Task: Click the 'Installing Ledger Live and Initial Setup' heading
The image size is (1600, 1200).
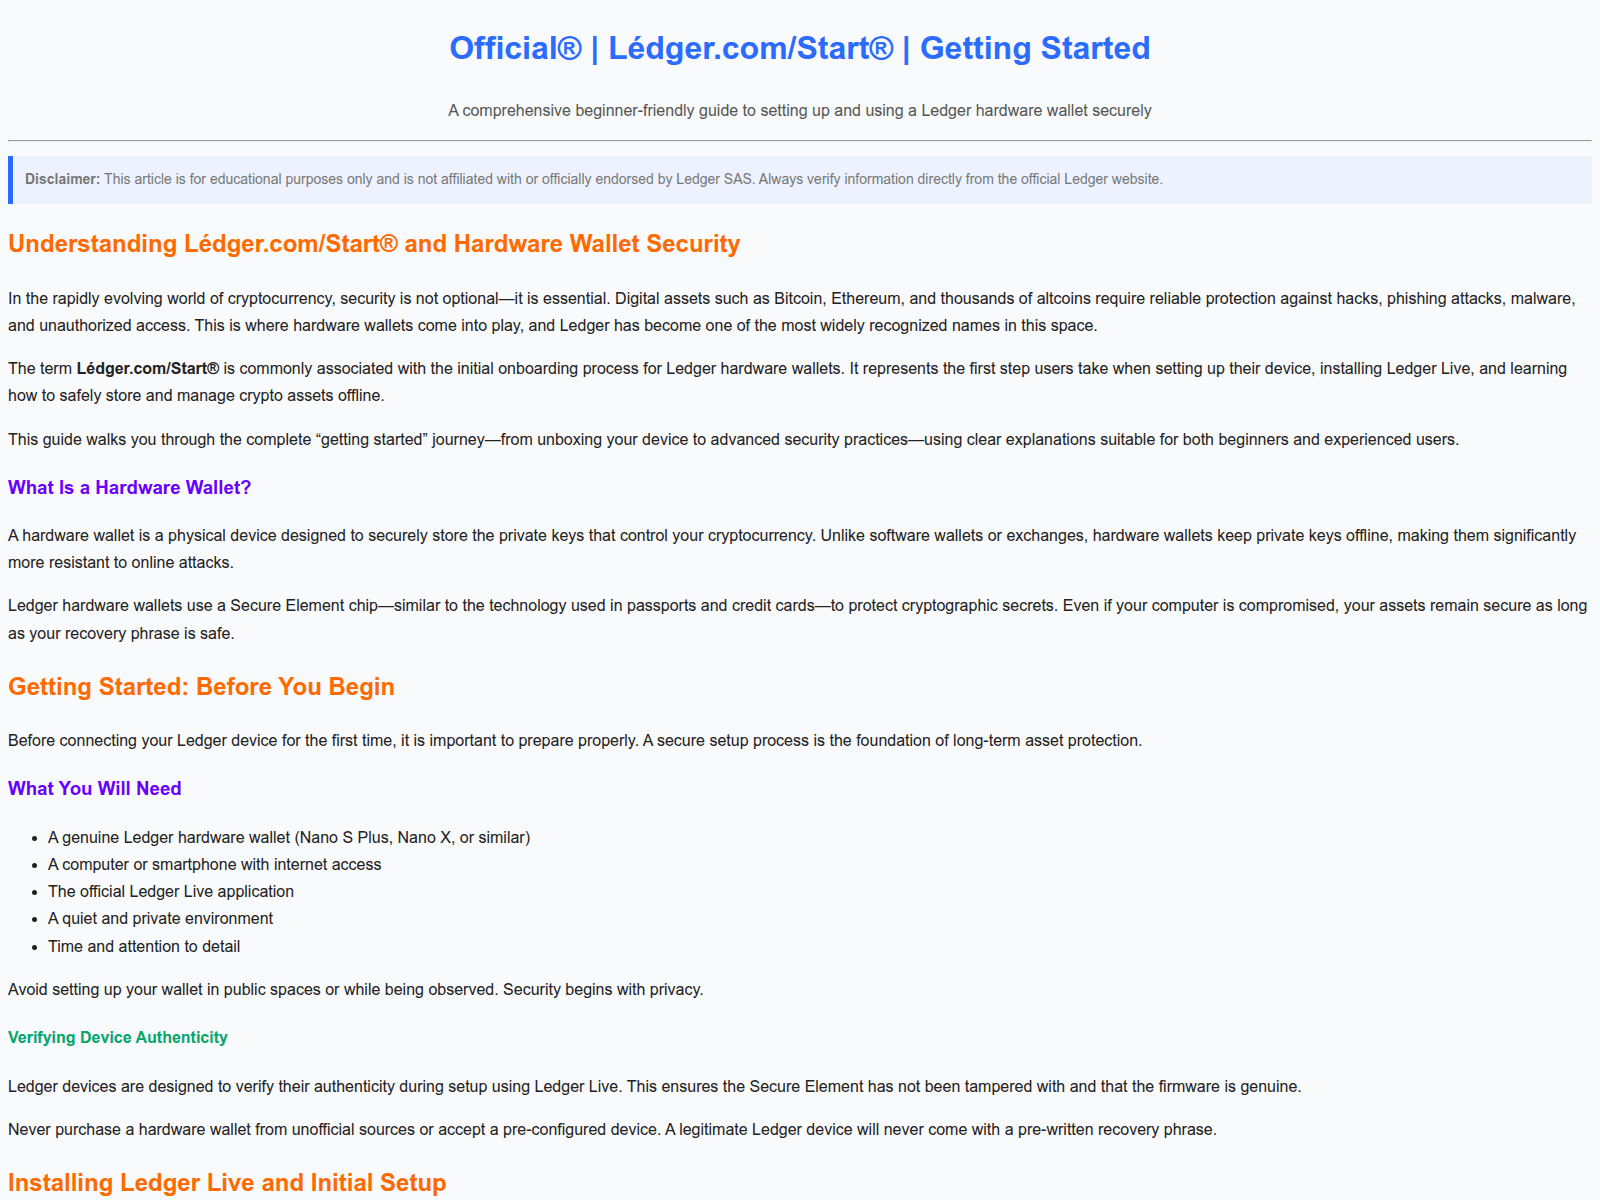Action: tap(227, 1183)
